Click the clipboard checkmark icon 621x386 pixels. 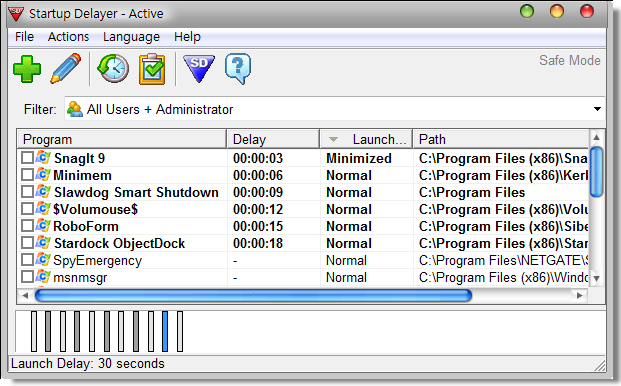click(x=152, y=69)
